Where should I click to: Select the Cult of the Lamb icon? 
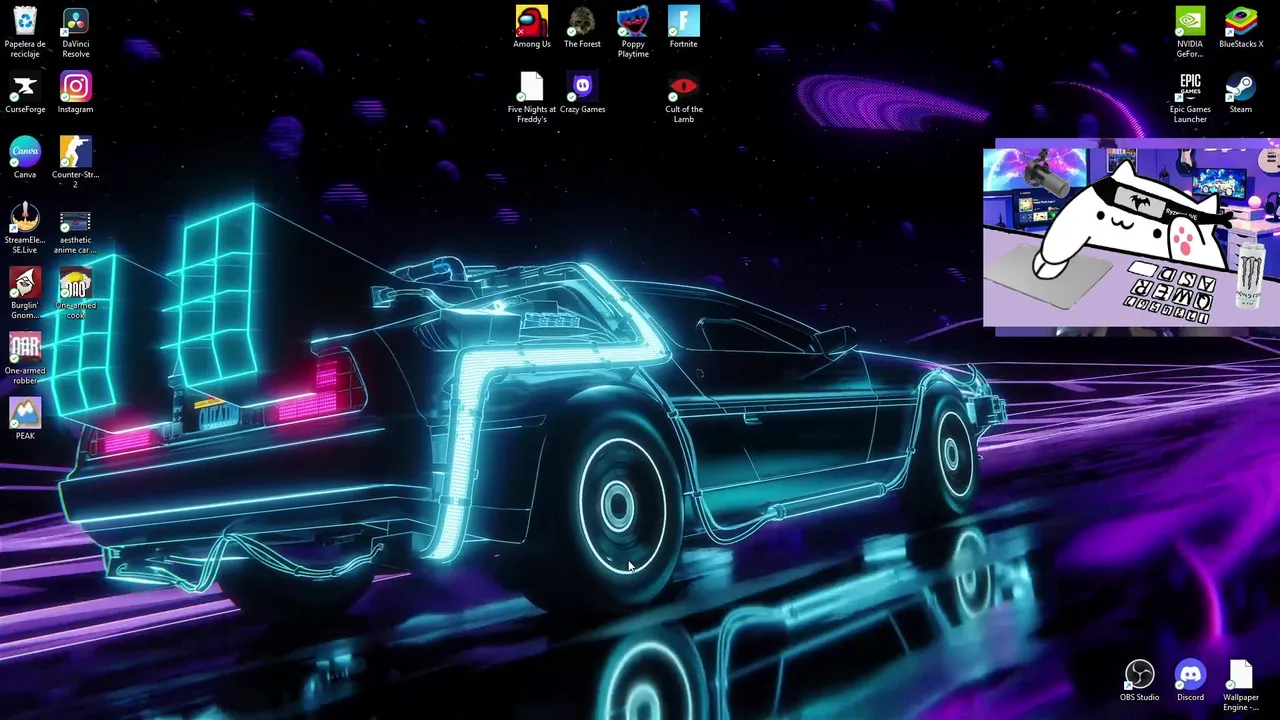(683, 97)
